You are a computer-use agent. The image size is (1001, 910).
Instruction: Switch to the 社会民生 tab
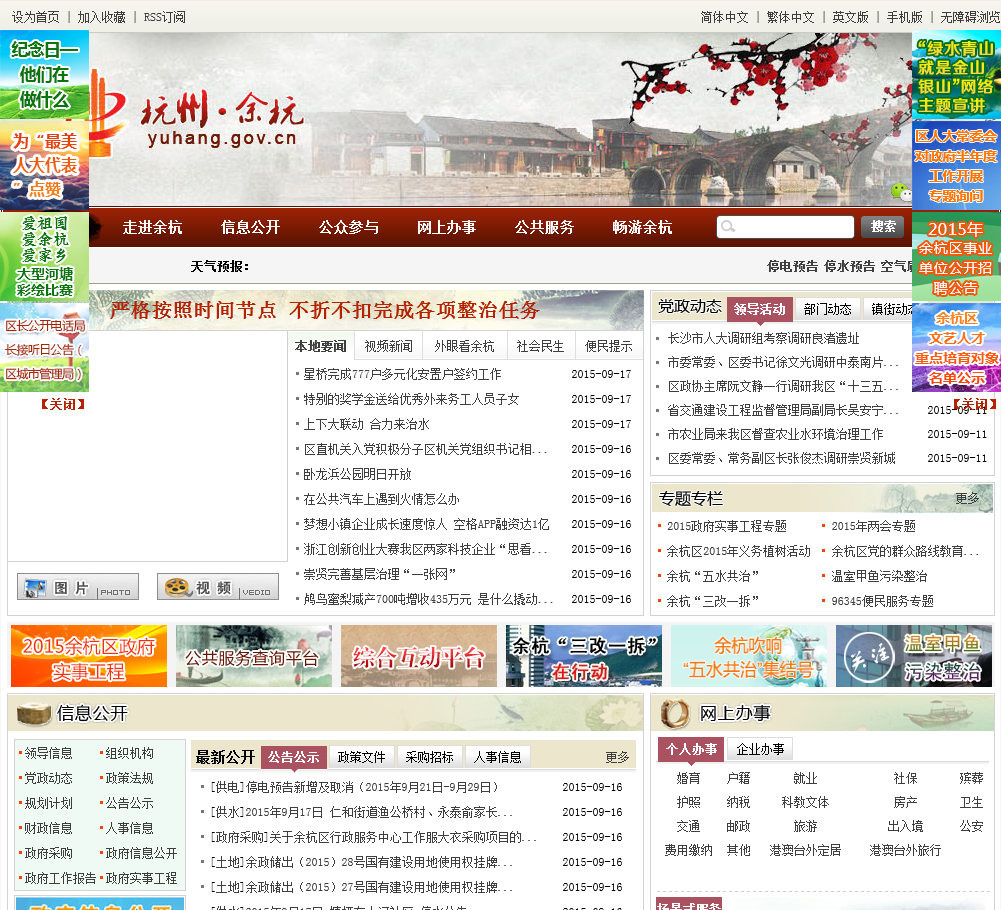(x=540, y=346)
